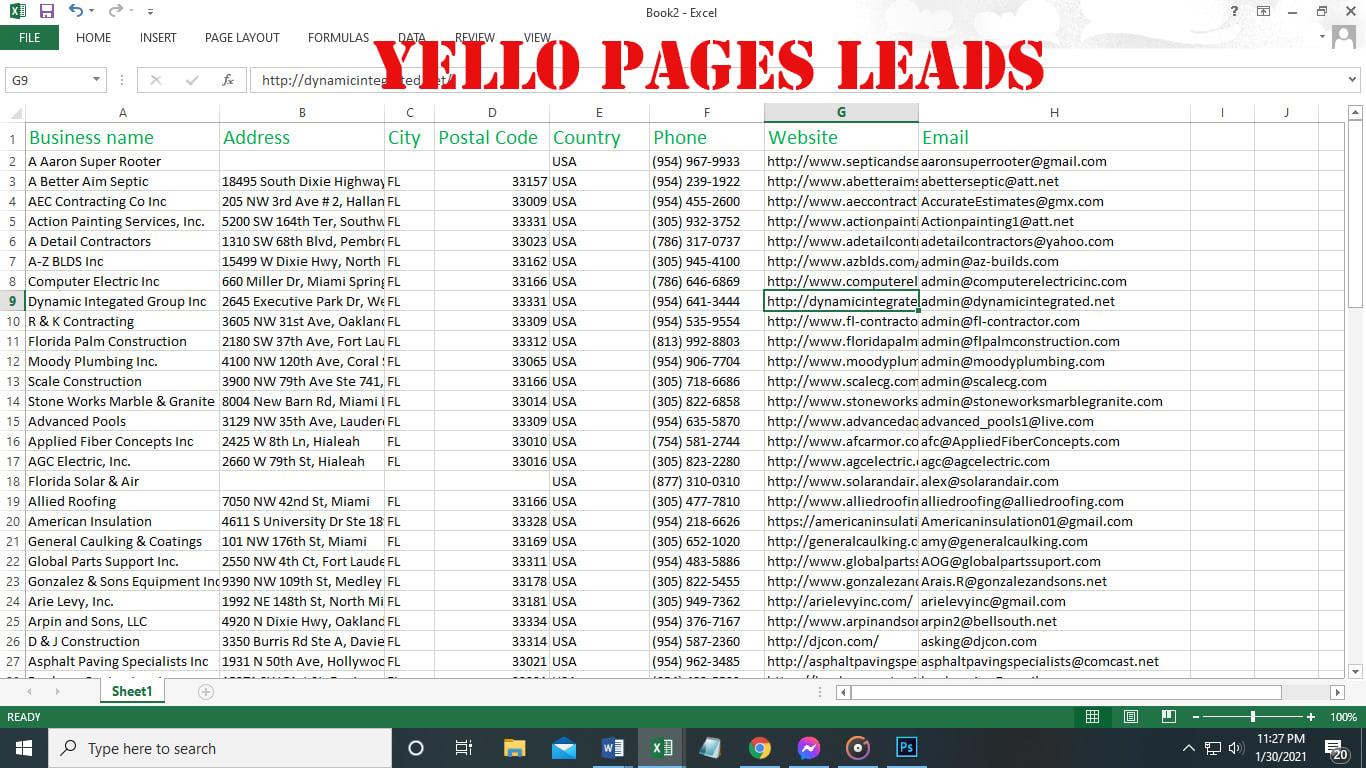Click the Zoom In plus icon

(1310, 717)
